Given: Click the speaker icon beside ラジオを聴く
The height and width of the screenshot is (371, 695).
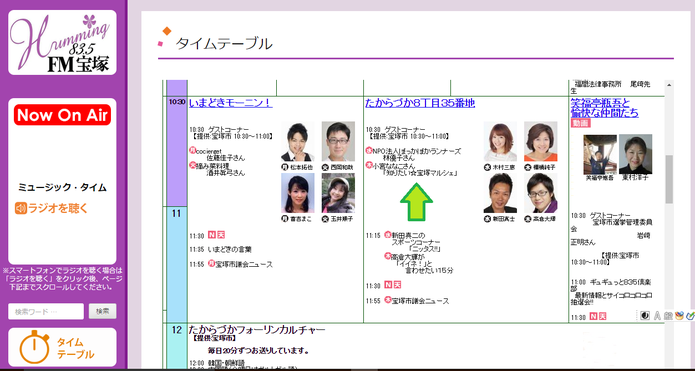Looking at the screenshot, I should tap(21, 208).
